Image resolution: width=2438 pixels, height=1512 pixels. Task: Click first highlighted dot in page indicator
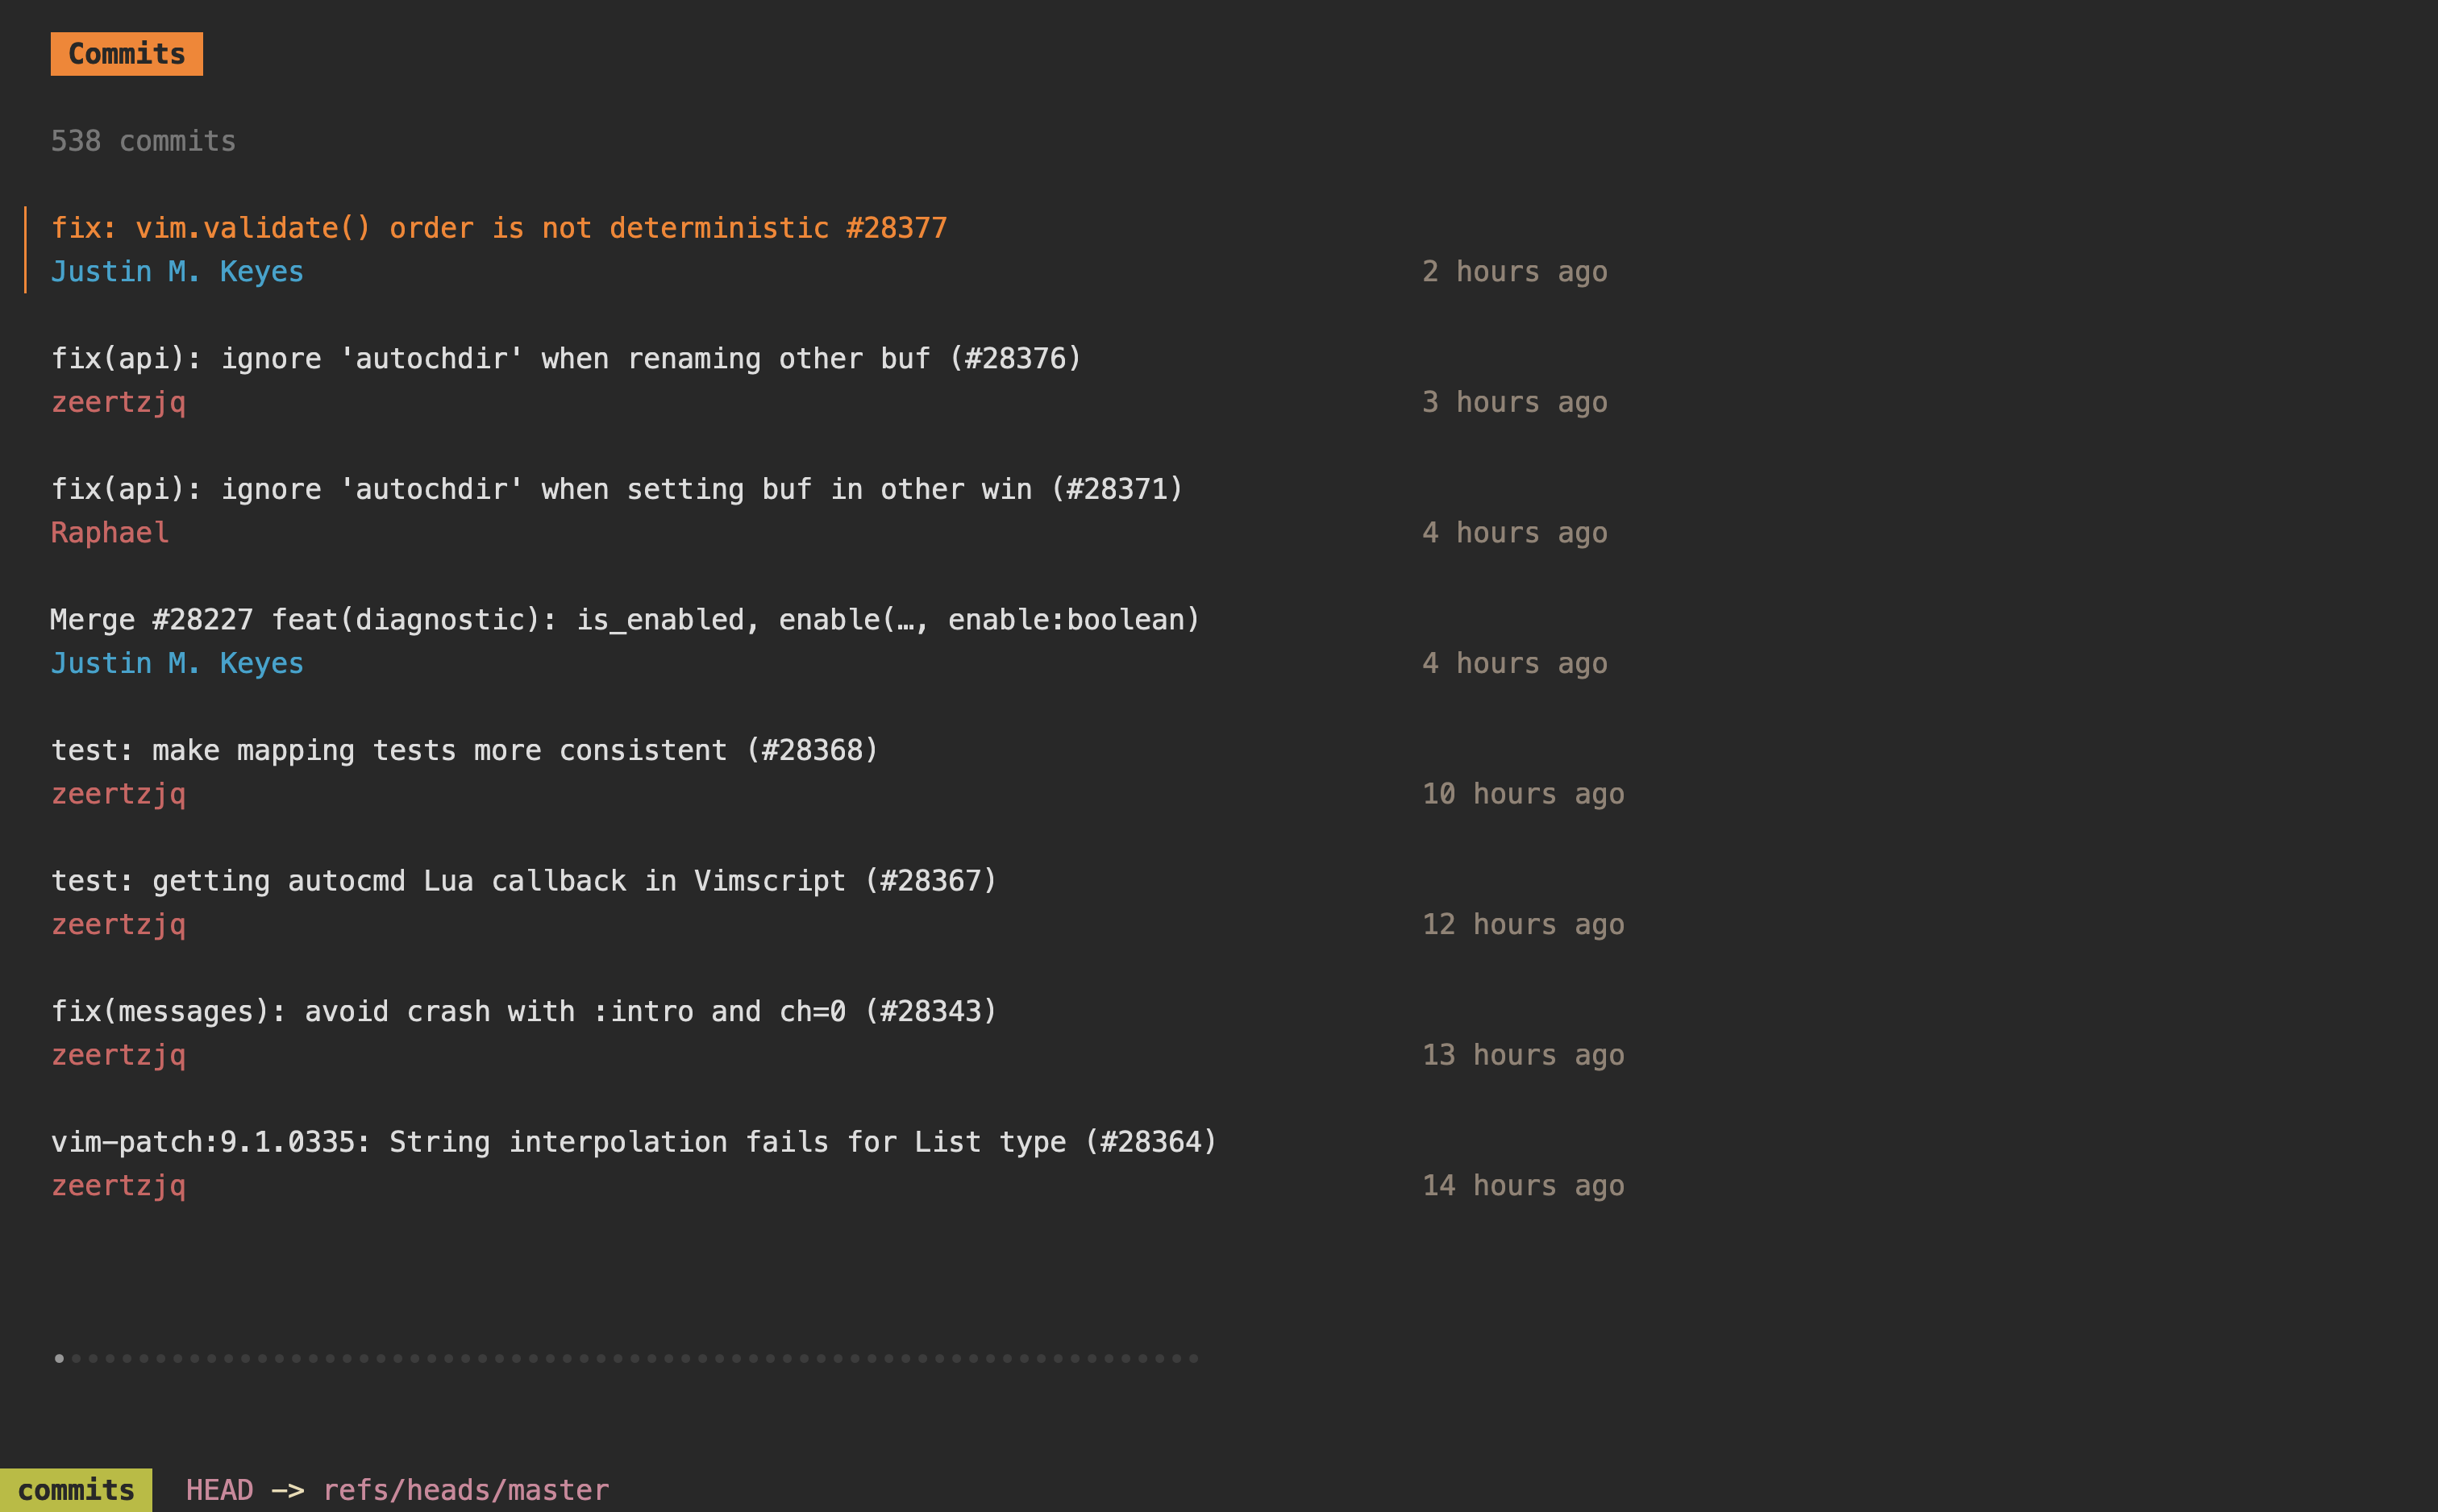click(x=59, y=1358)
